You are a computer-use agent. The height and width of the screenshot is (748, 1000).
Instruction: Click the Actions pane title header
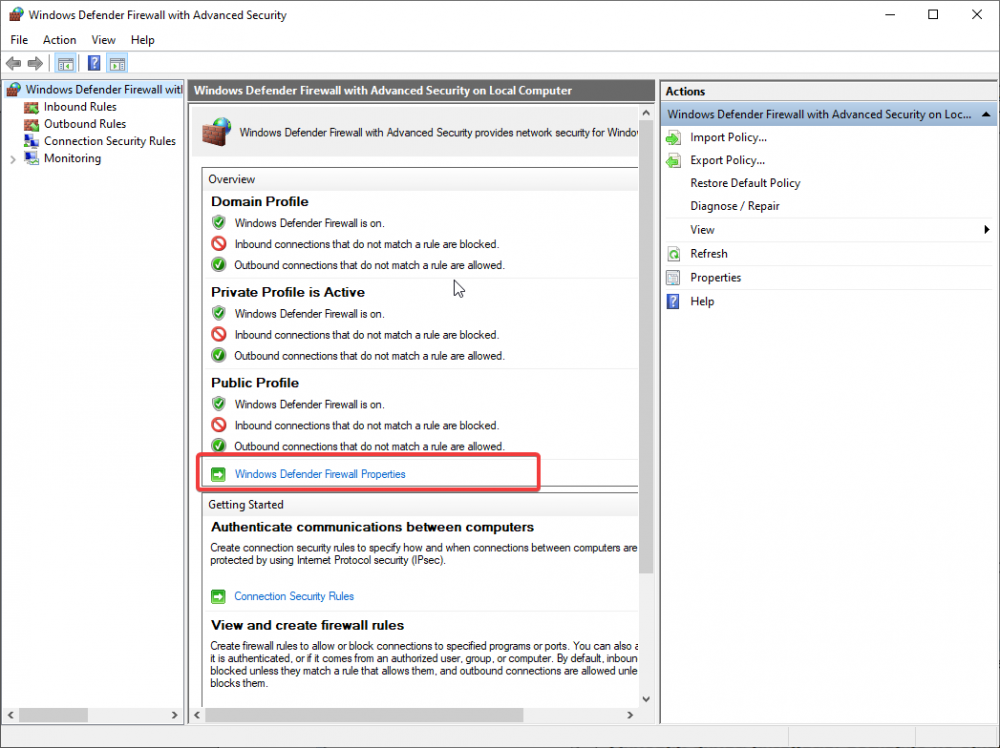[828, 91]
